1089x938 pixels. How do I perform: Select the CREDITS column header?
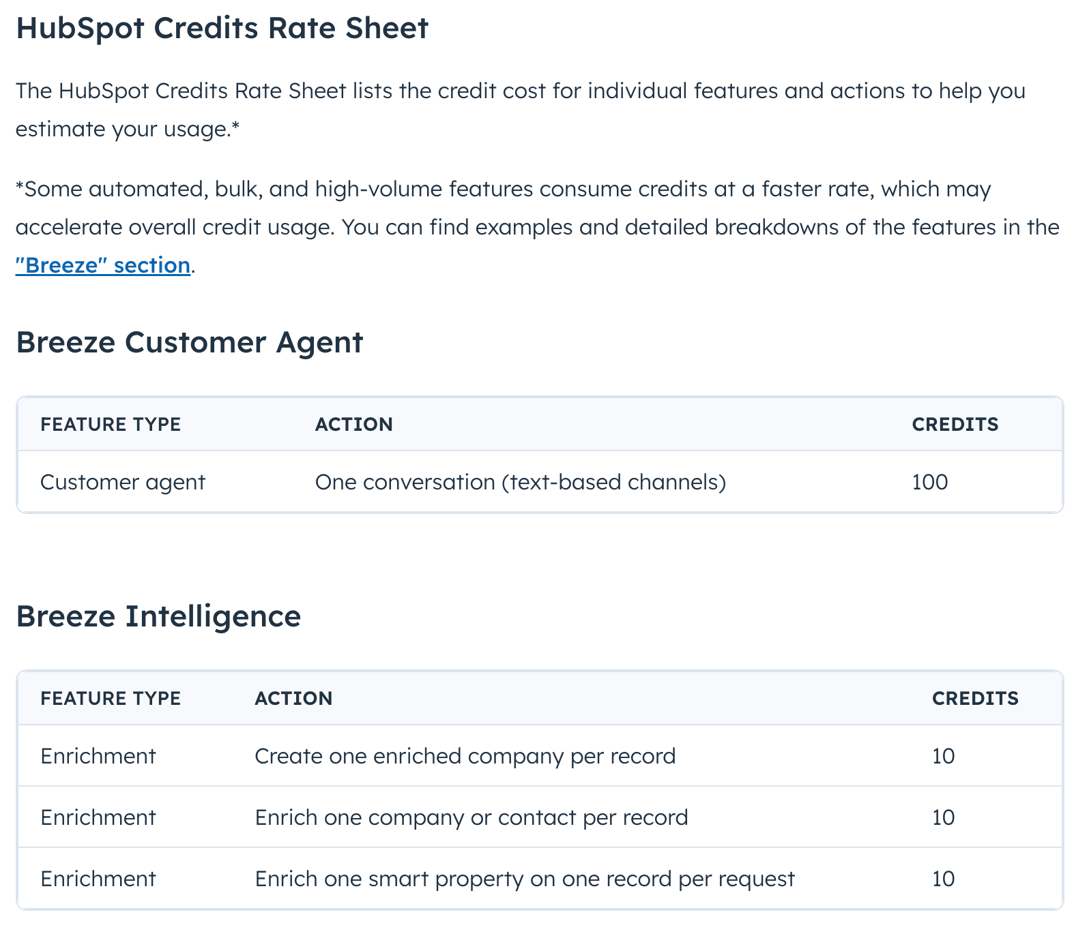point(955,424)
